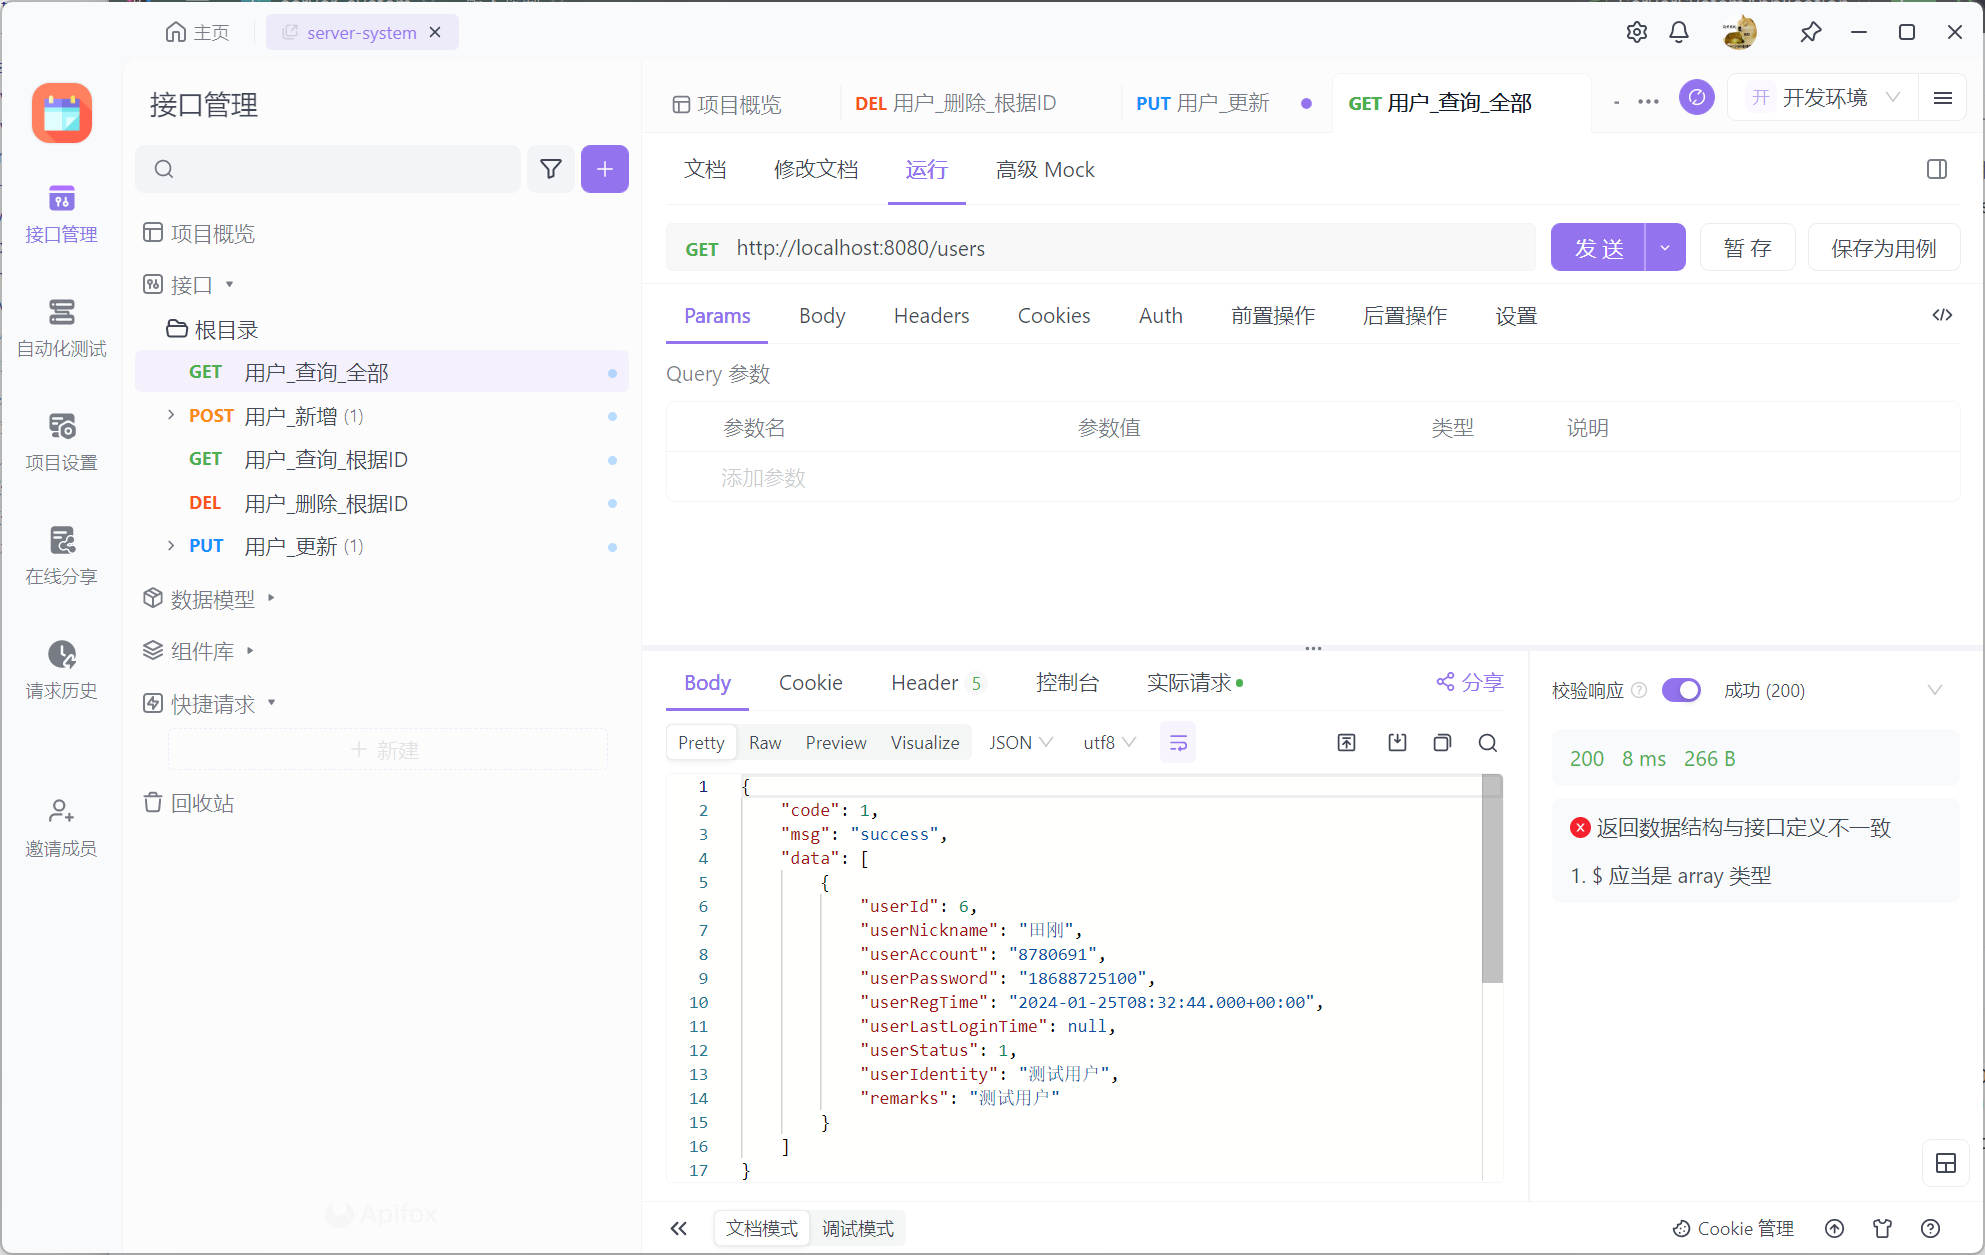The image size is (1985, 1255).
Task: Click the help question mark icon
Action: point(1931,1228)
